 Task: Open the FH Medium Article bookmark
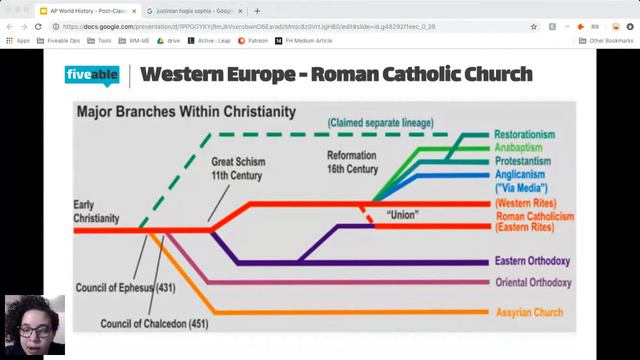[304, 41]
